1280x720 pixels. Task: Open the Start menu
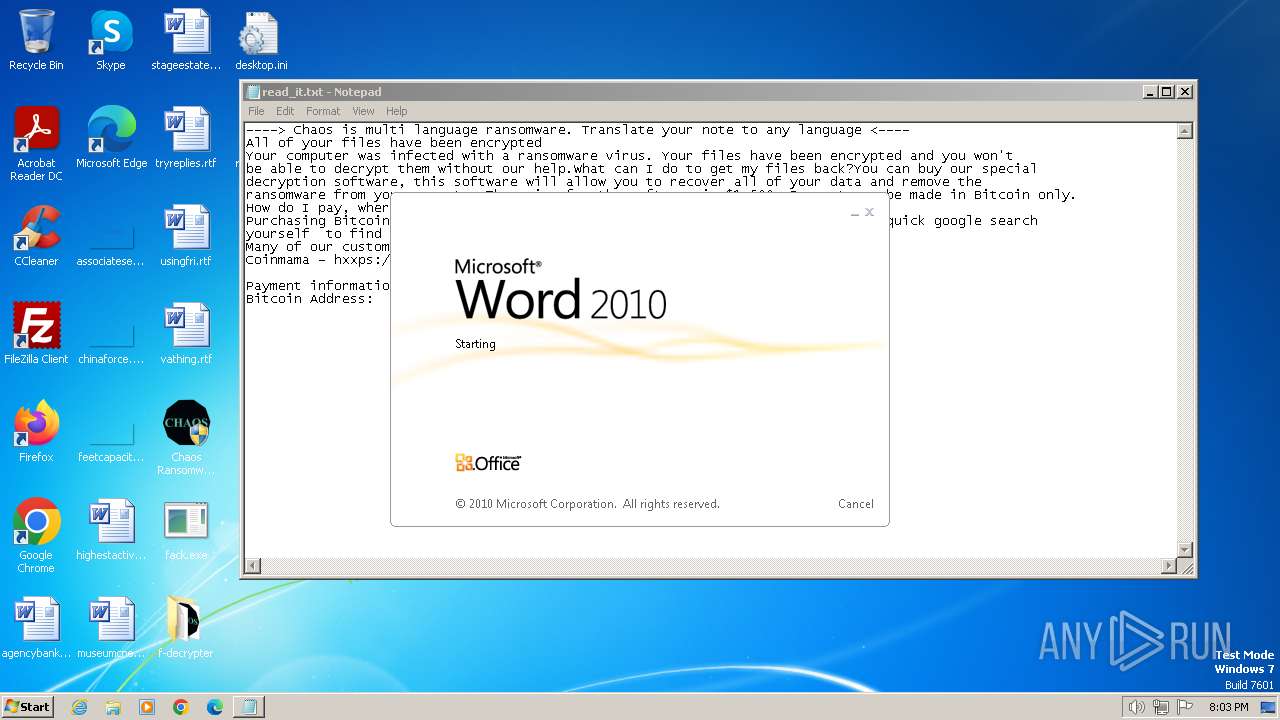[27, 707]
